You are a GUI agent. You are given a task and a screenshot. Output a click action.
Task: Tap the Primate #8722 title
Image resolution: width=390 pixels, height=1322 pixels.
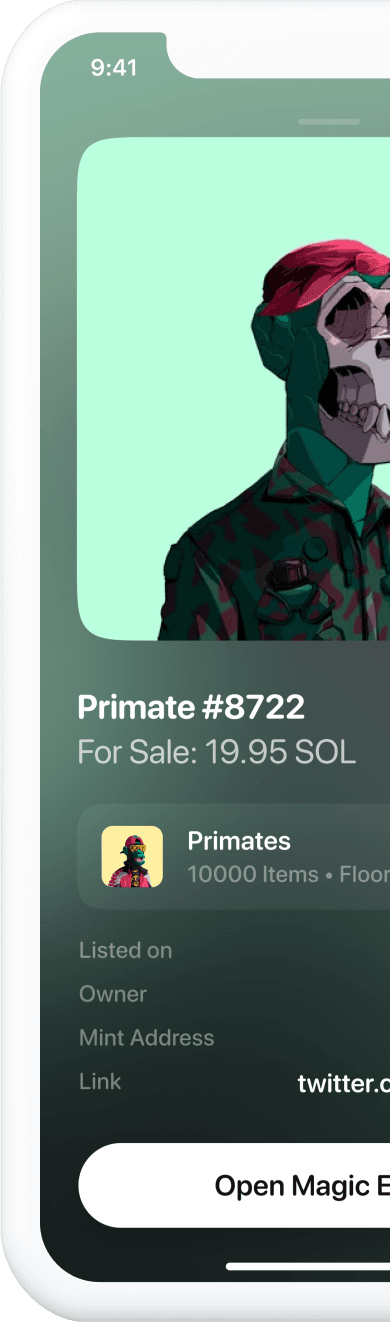click(191, 708)
